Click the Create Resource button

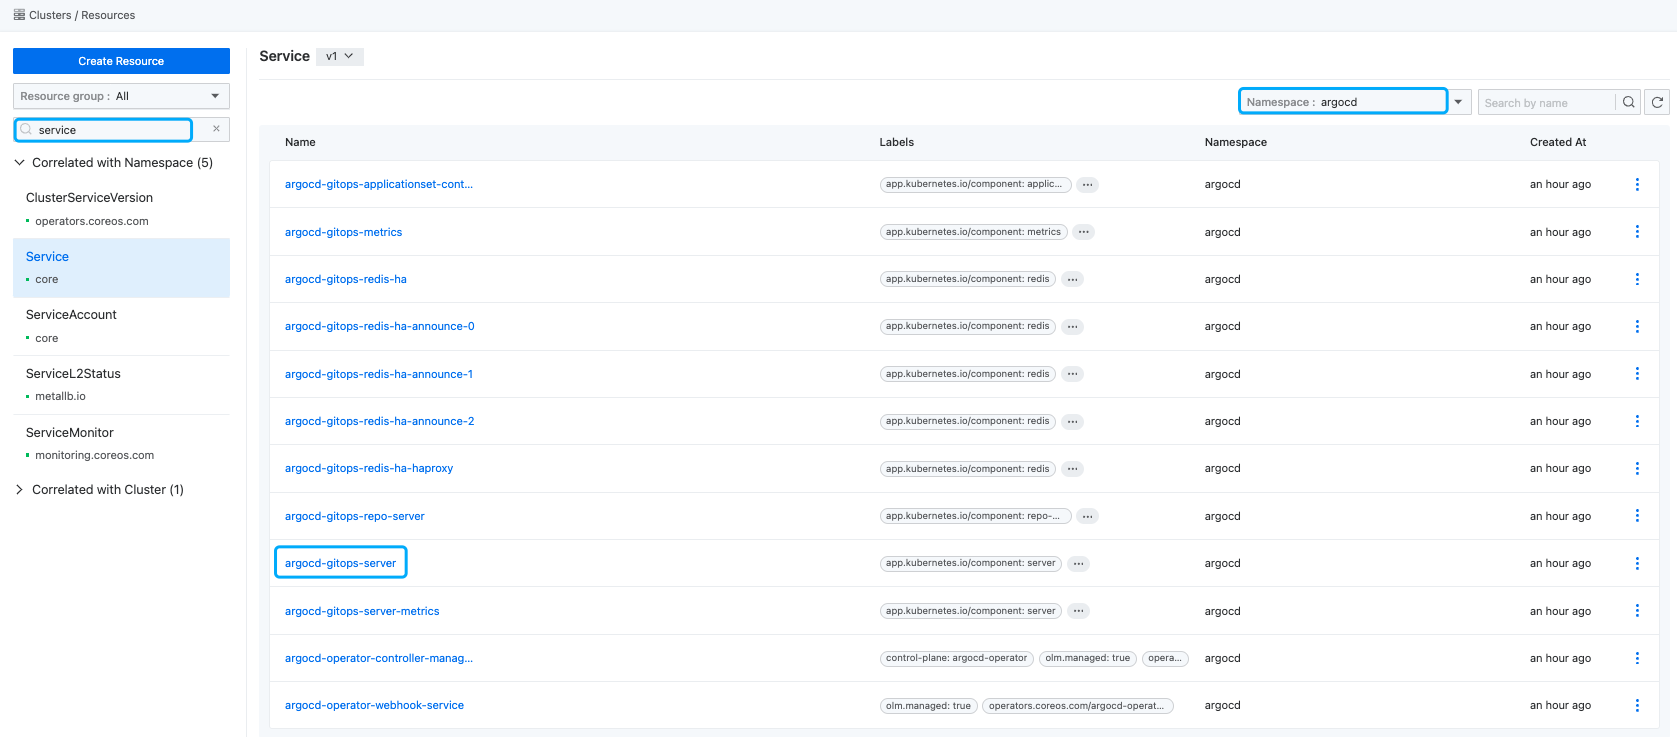[x=121, y=61]
